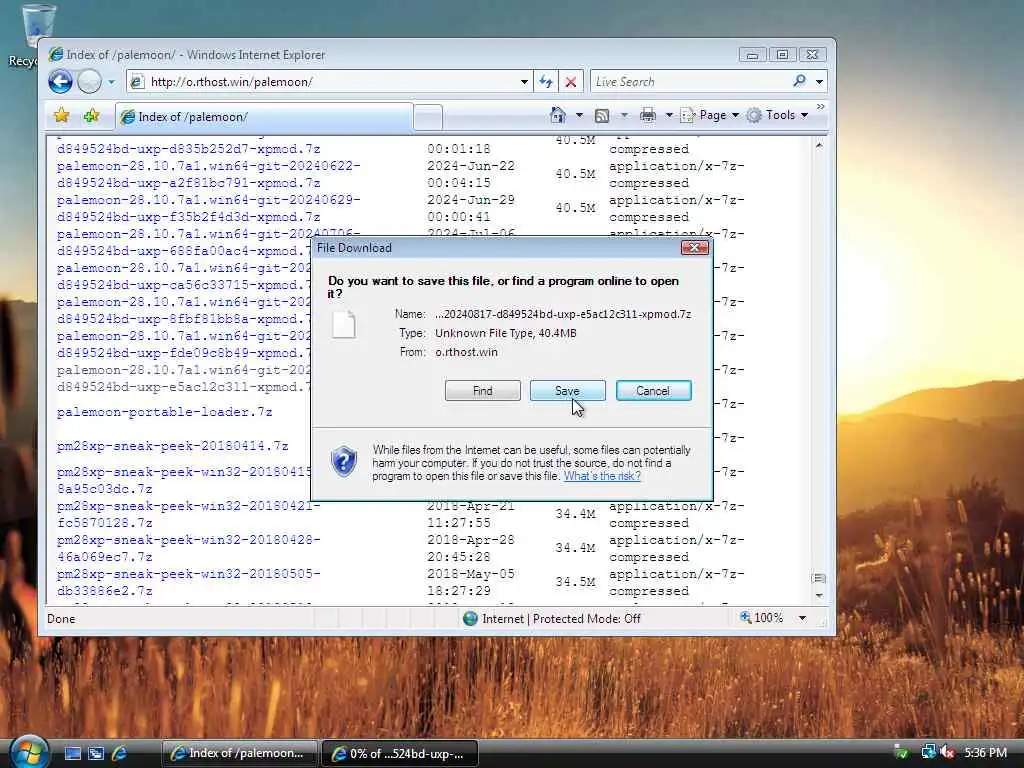Expand the Feeds dropdown arrow
This screenshot has height=768, width=1024.
[624, 116]
